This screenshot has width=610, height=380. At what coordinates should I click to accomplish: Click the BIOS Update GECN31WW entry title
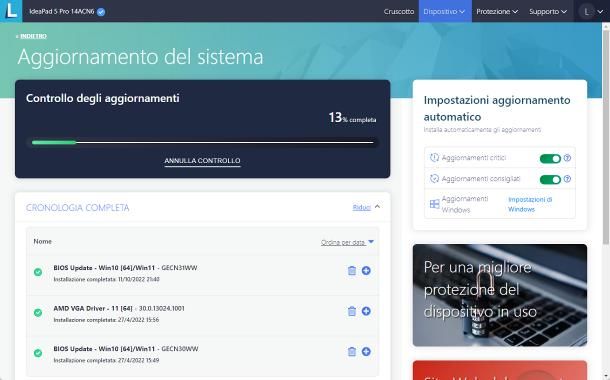pos(125,268)
